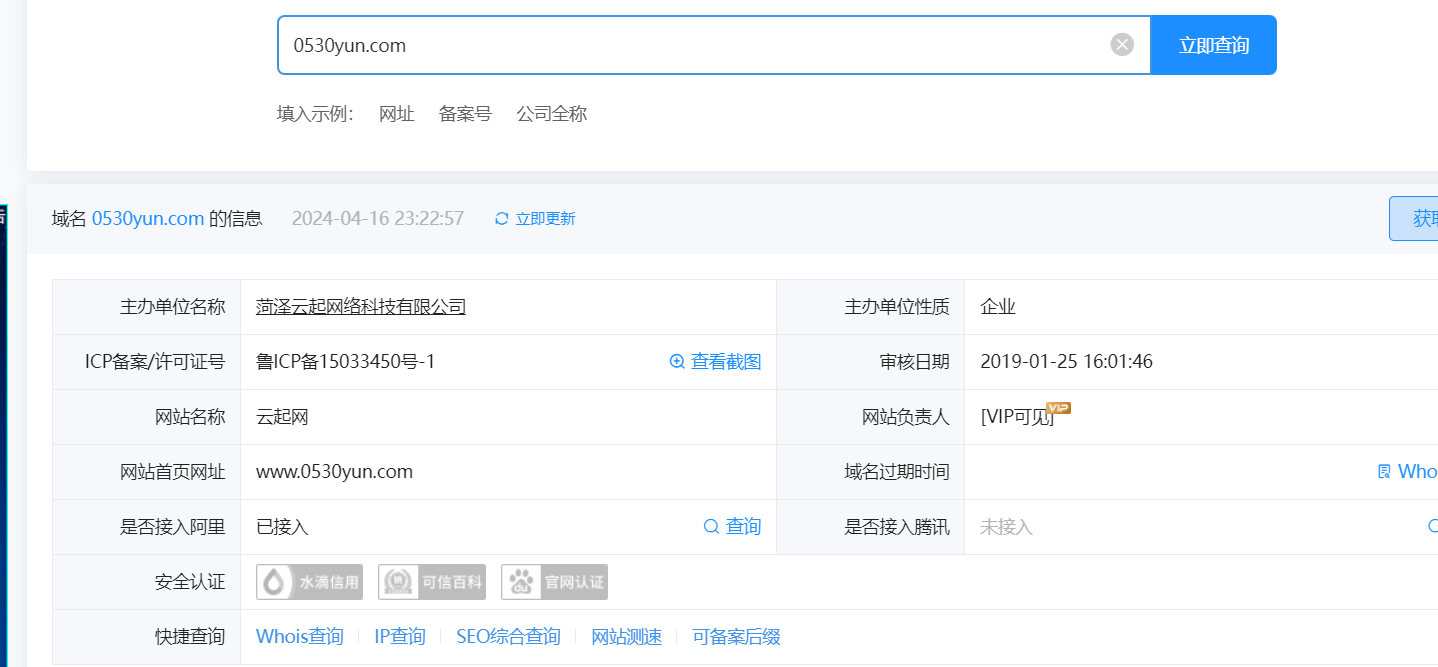Screen dimensions: 1438x667
Task: Select the ICP number 鲁ICP备15033450号-1 text
Action: click(346, 362)
